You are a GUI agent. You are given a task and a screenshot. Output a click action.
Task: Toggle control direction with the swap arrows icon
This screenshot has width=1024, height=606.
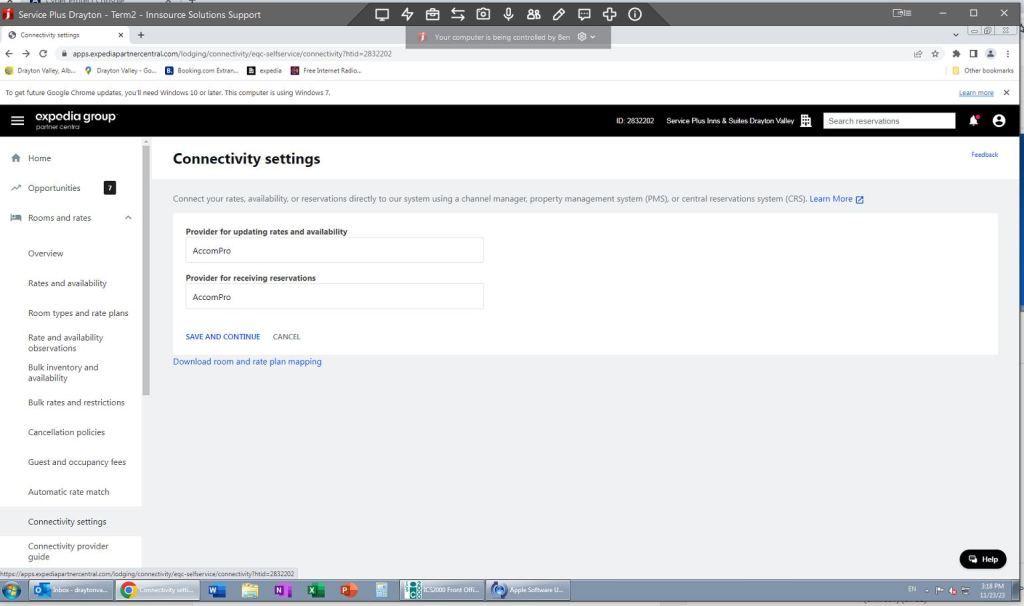tap(457, 14)
